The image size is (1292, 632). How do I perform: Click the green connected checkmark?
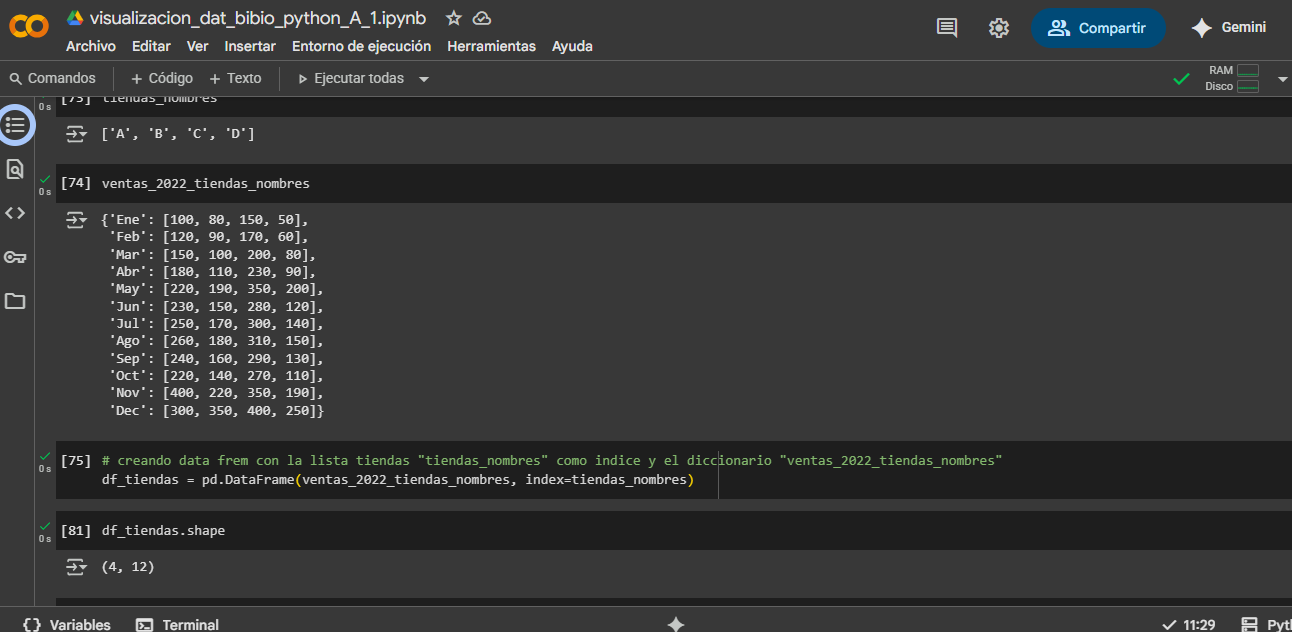click(1181, 78)
